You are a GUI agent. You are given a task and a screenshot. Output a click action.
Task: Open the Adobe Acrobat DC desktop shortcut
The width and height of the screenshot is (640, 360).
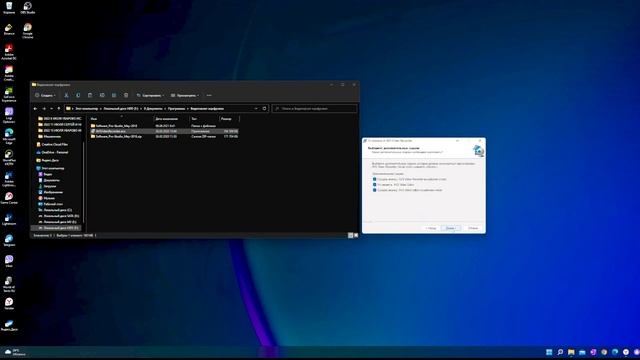pos(9,52)
